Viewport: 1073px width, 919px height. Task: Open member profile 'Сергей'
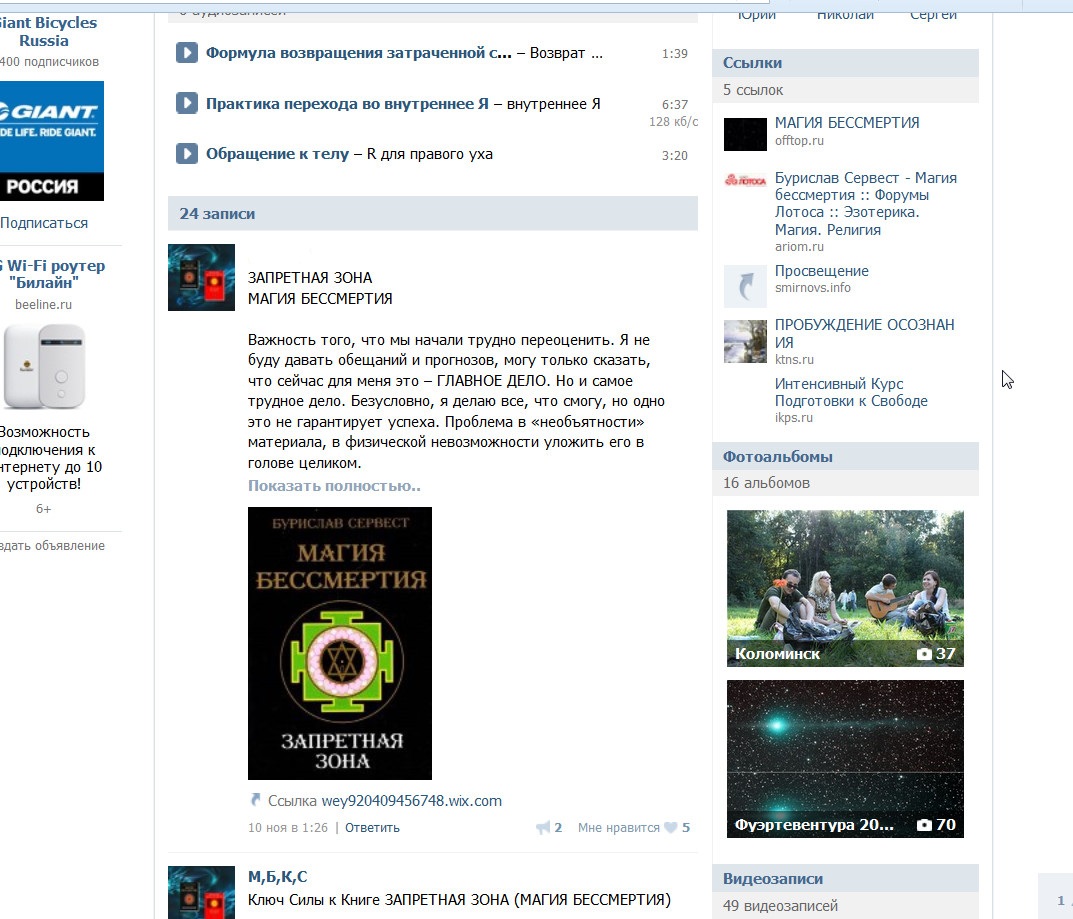933,15
